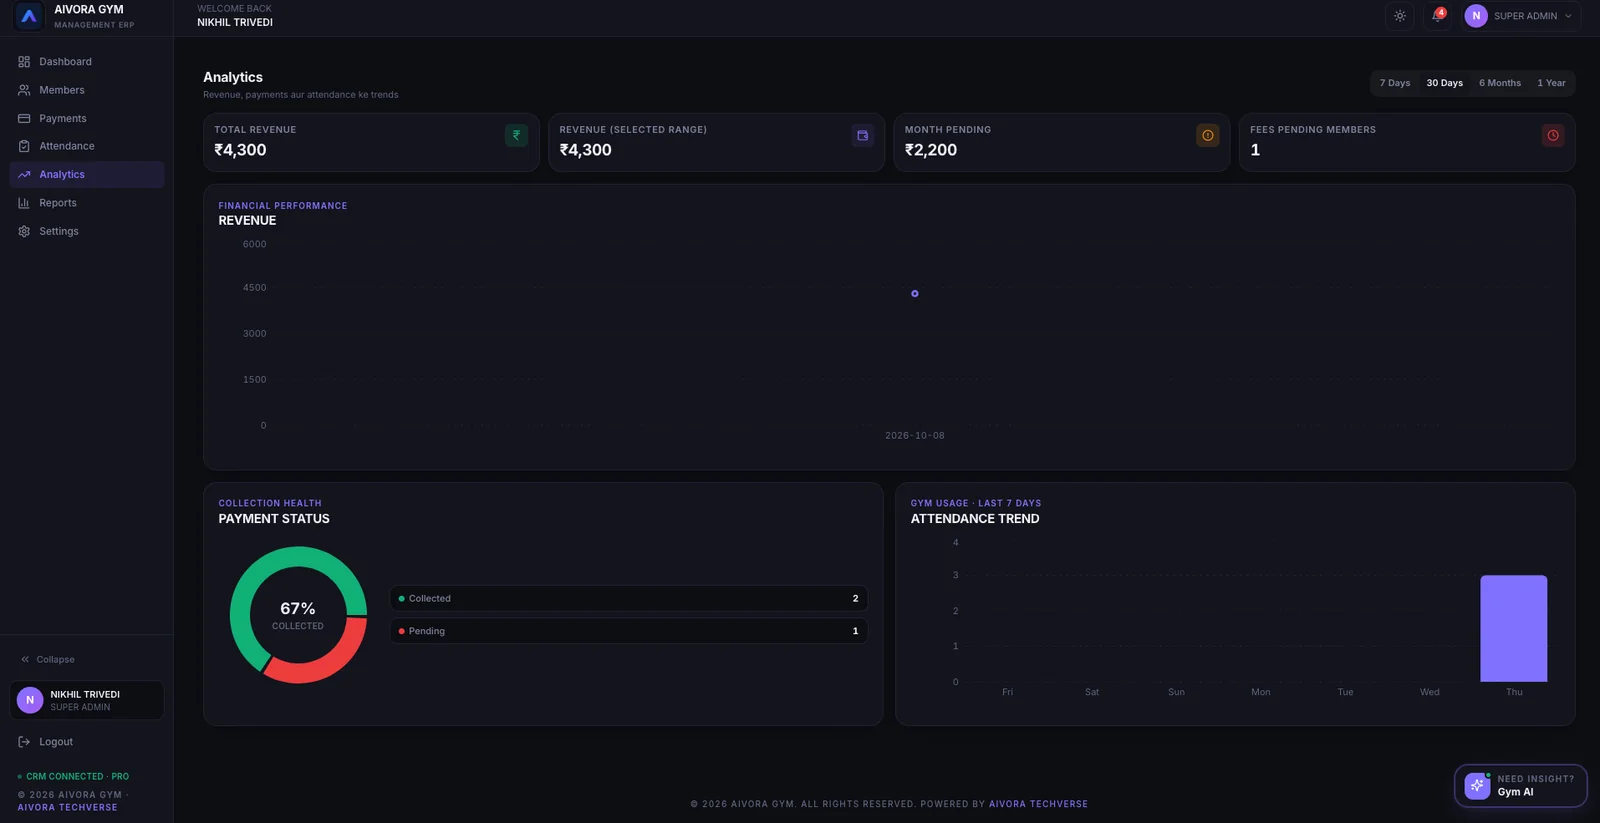1600x823 pixels.
Task: Click the wallet icon on Revenue Selected Range
Action: pyautogui.click(x=862, y=135)
